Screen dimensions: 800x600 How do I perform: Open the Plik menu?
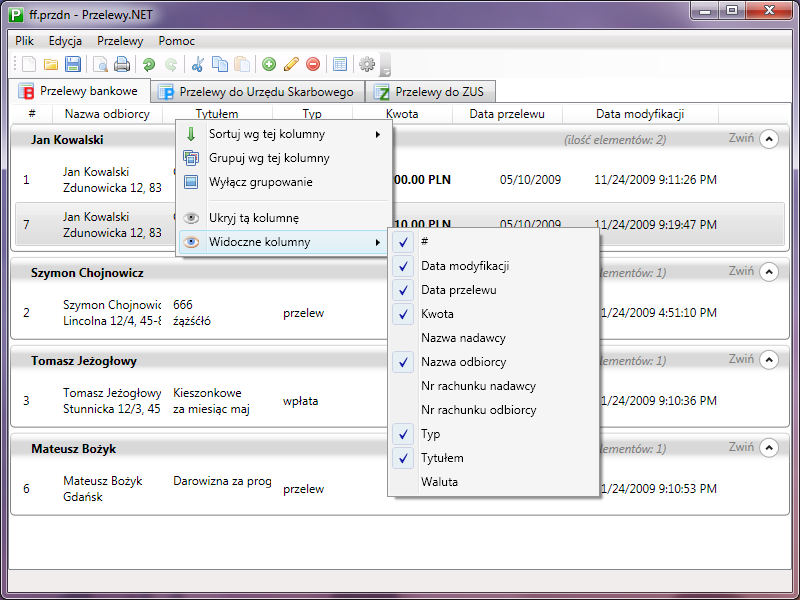(24, 41)
